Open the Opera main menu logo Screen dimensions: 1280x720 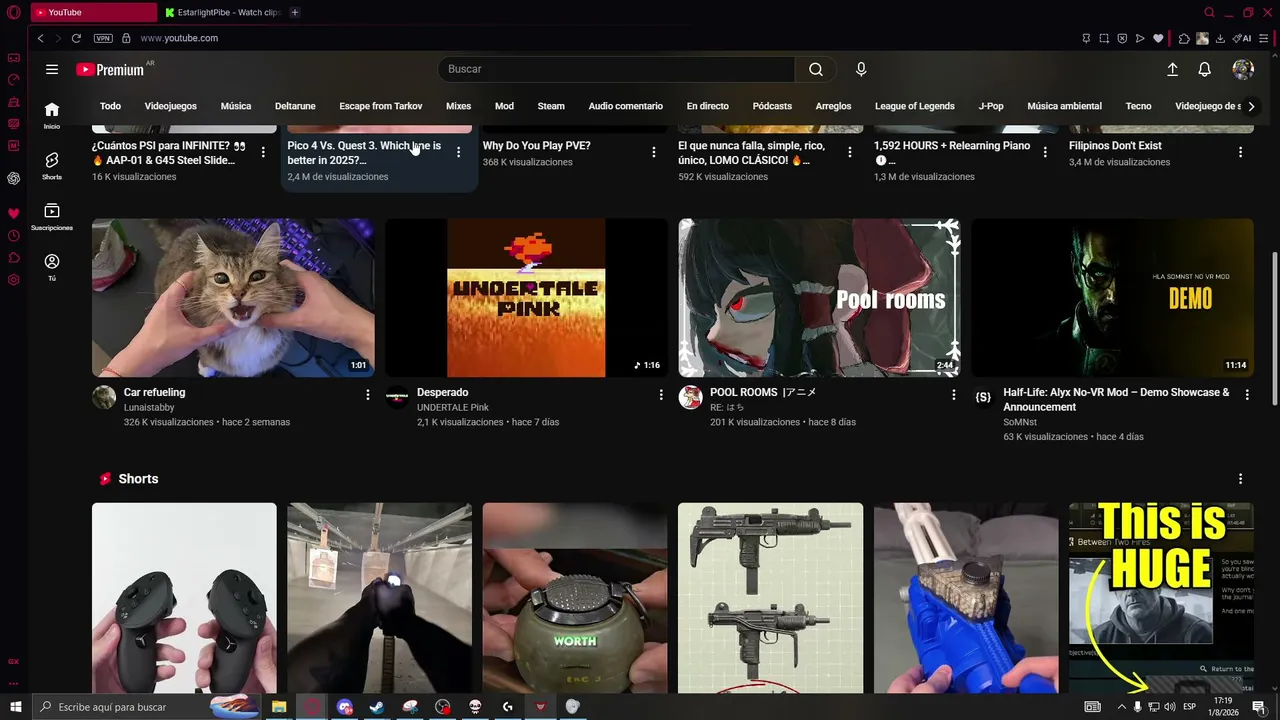[x=14, y=12]
